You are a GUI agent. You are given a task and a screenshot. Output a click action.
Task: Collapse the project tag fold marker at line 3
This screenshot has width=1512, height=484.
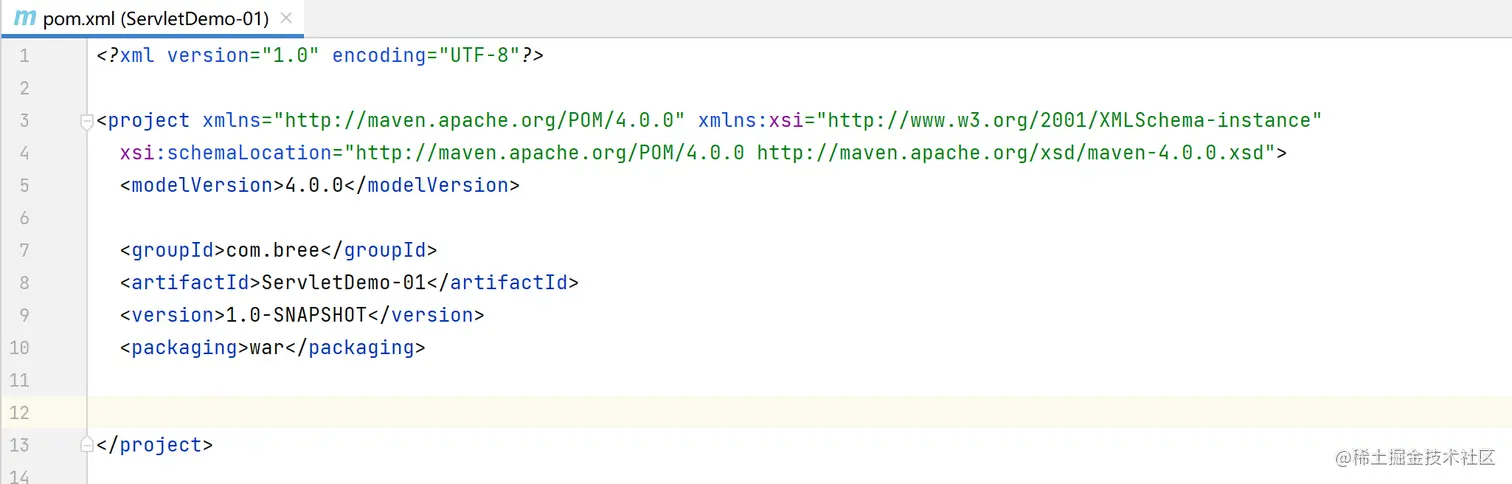pos(87,121)
